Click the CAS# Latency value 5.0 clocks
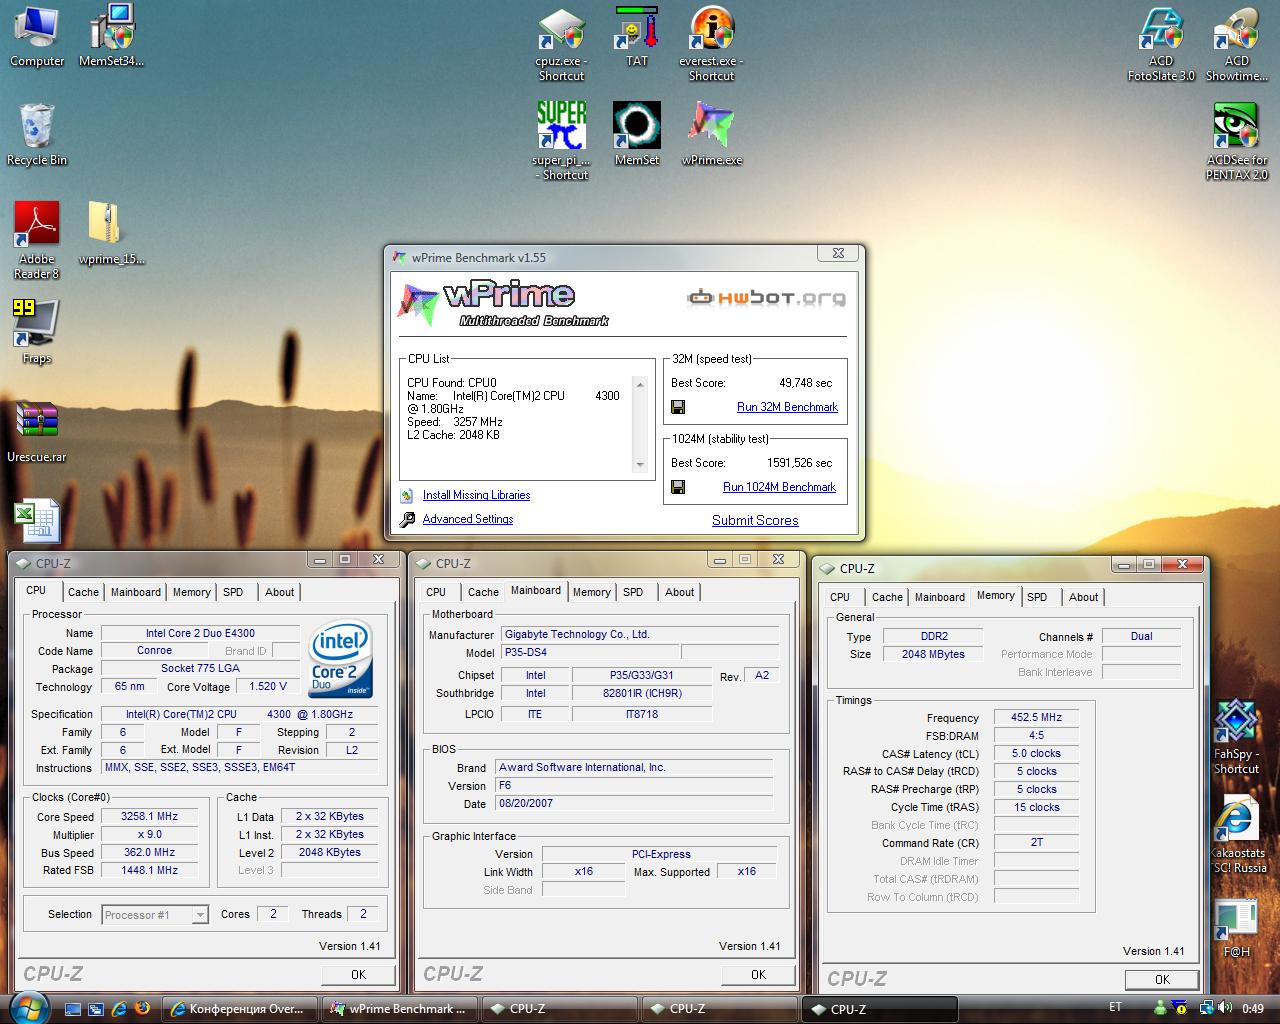This screenshot has width=1280, height=1024. click(1036, 753)
